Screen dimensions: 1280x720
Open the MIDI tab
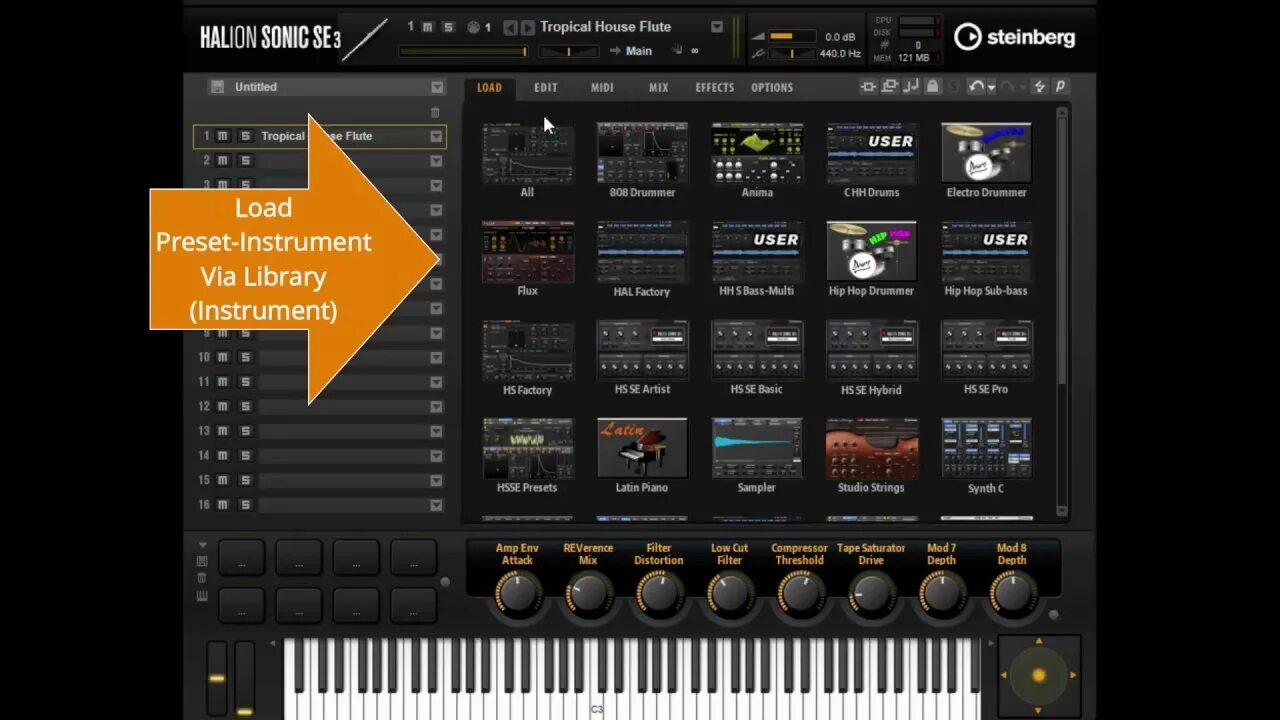click(602, 87)
